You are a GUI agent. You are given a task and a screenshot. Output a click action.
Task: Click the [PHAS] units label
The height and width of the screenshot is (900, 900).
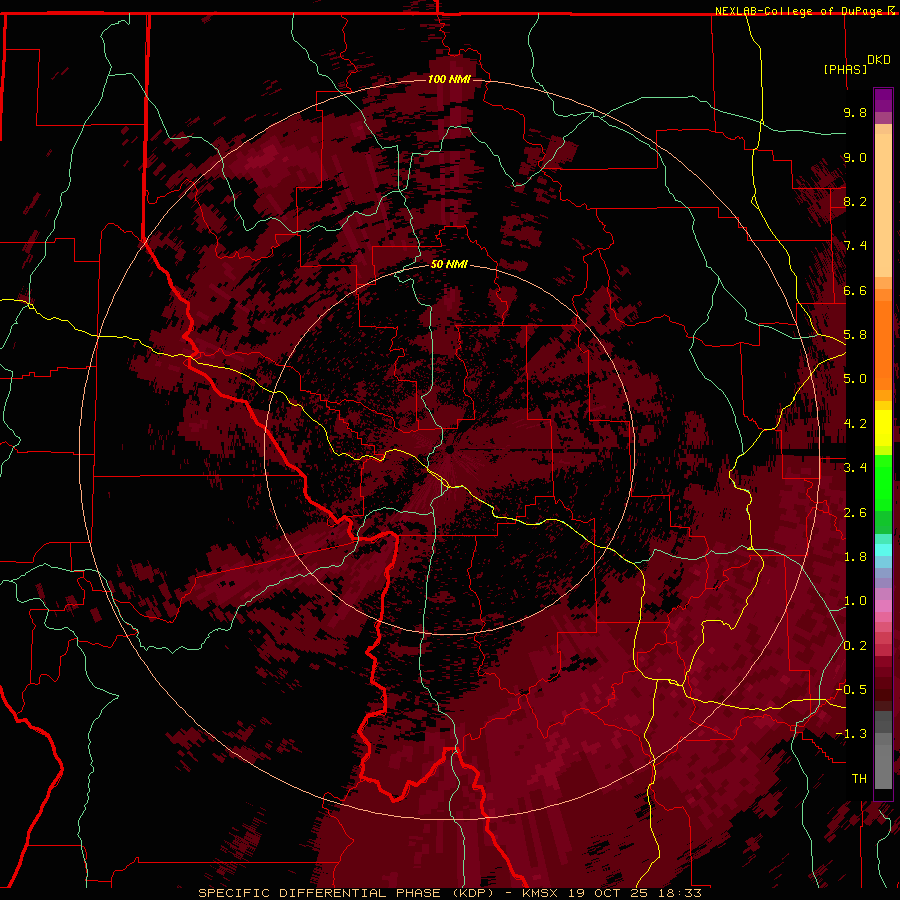pos(845,69)
